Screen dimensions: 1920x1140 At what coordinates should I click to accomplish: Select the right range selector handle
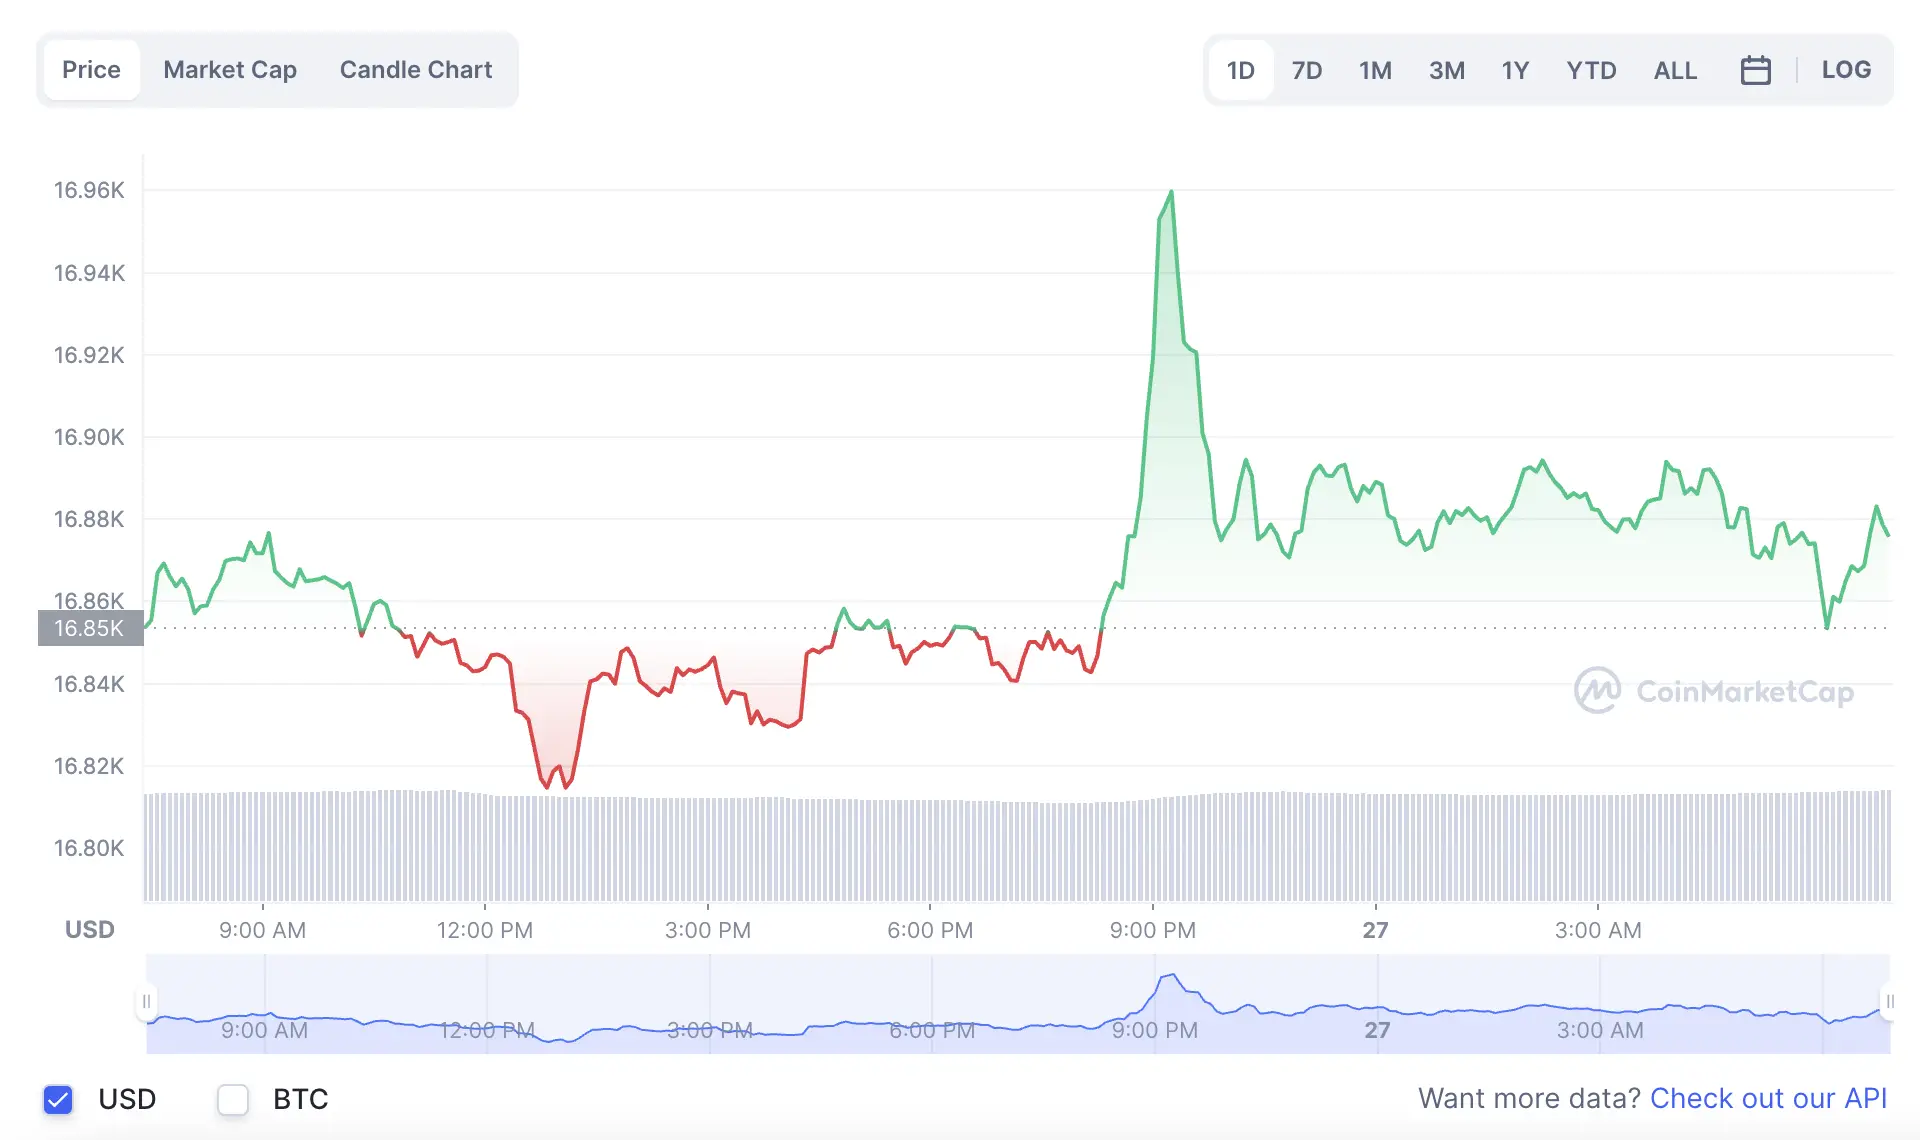point(1890,1000)
